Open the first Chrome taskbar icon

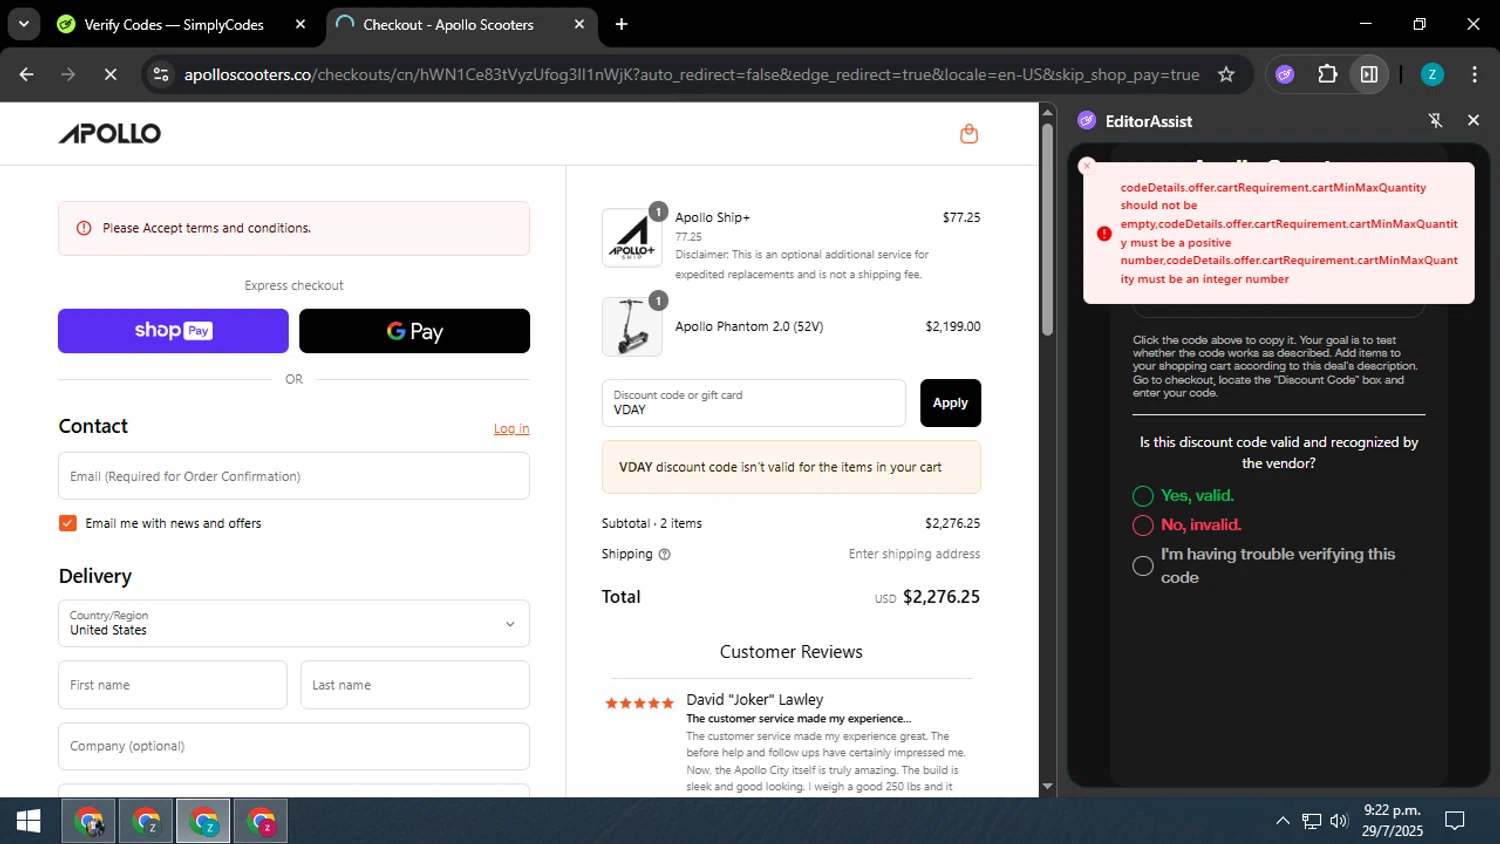pyautogui.click(x=89, y=821)
